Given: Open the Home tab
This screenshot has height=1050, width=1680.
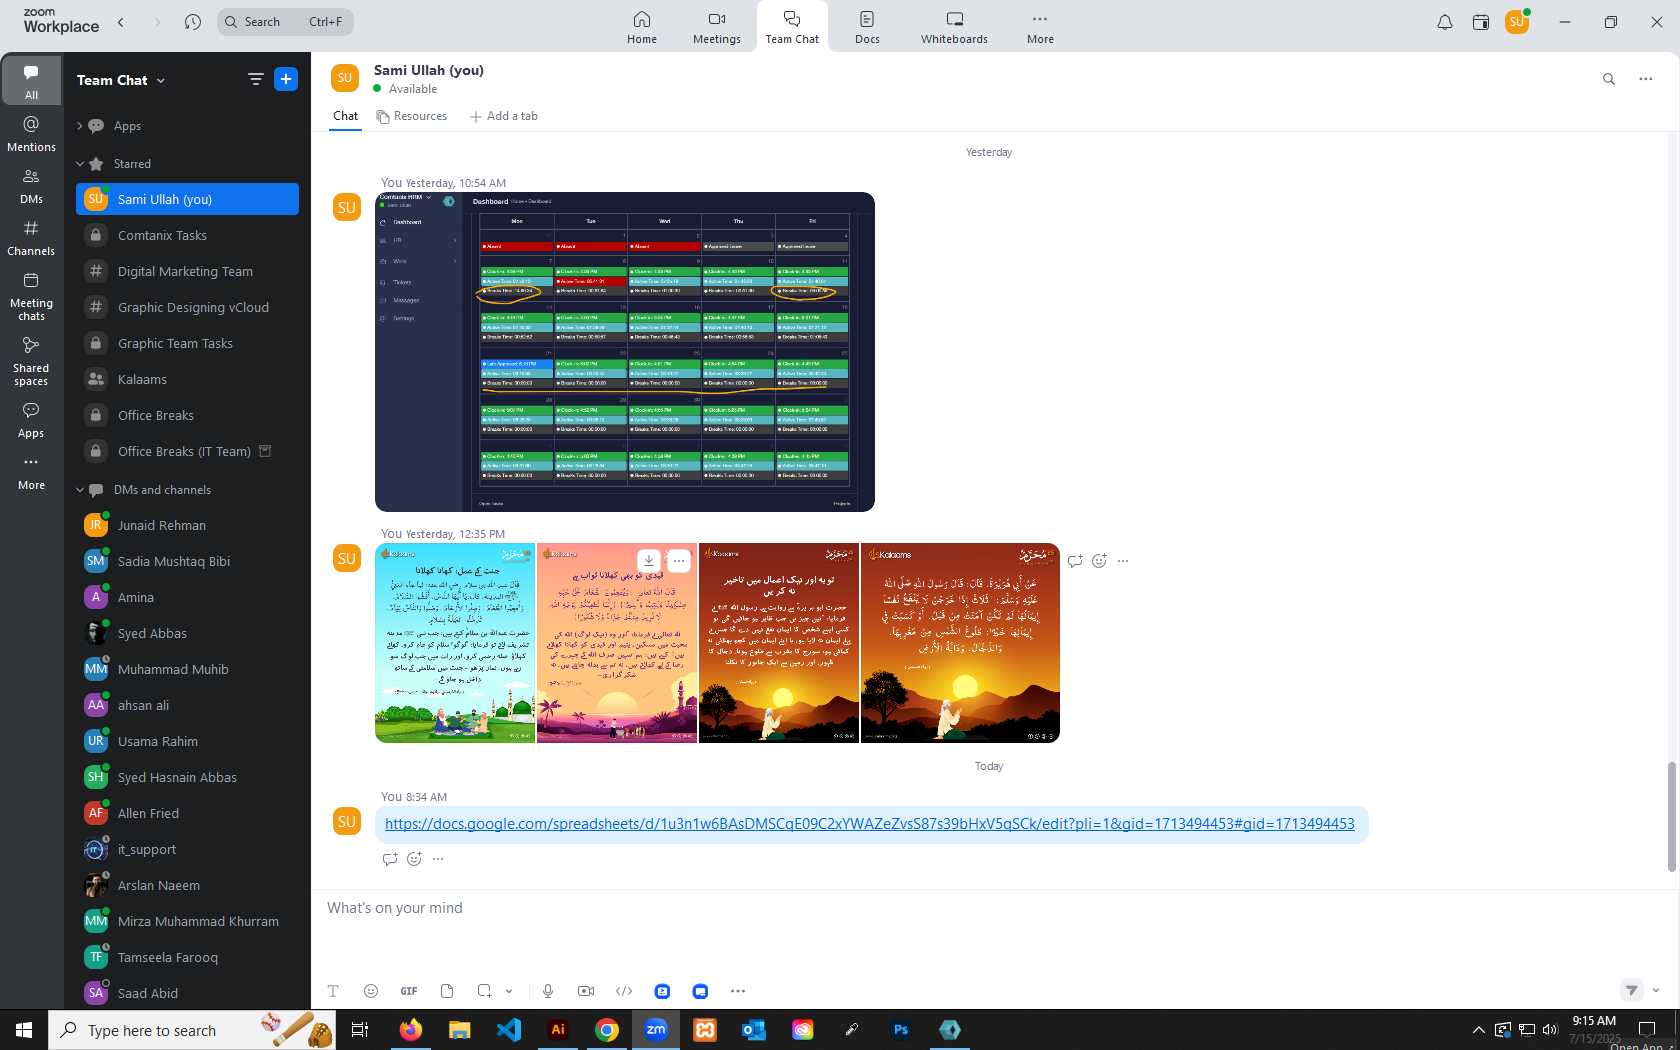Looking at the screenshot, I should pos(642,27).
